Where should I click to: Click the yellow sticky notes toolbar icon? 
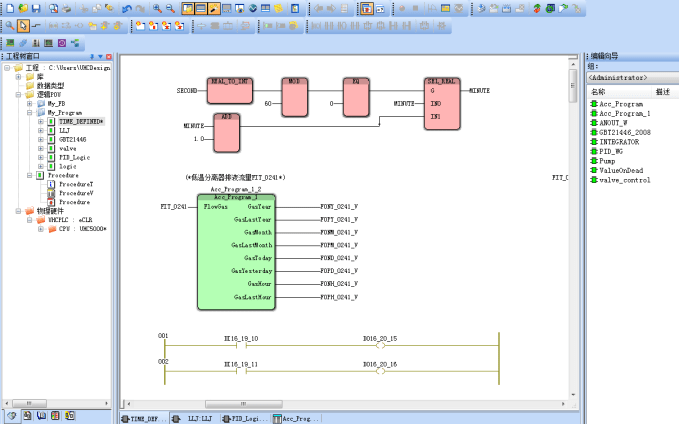278,8
